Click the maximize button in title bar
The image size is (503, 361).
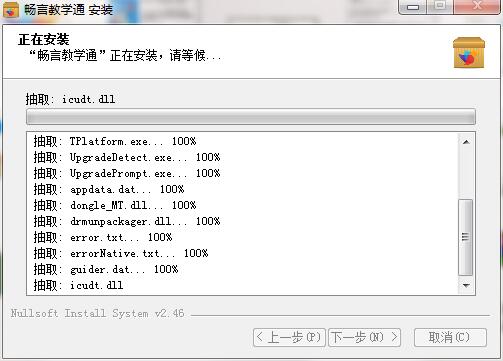[x=440, y=7]
